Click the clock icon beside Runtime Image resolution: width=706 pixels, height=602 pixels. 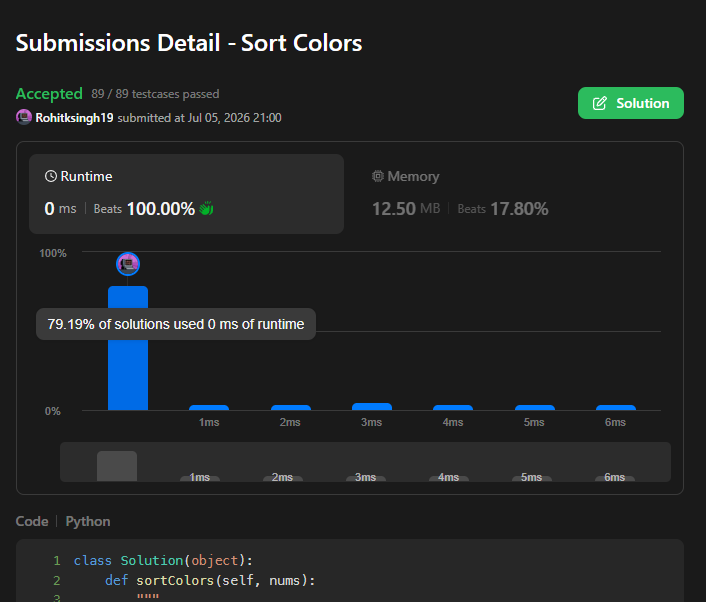(51, 176)
